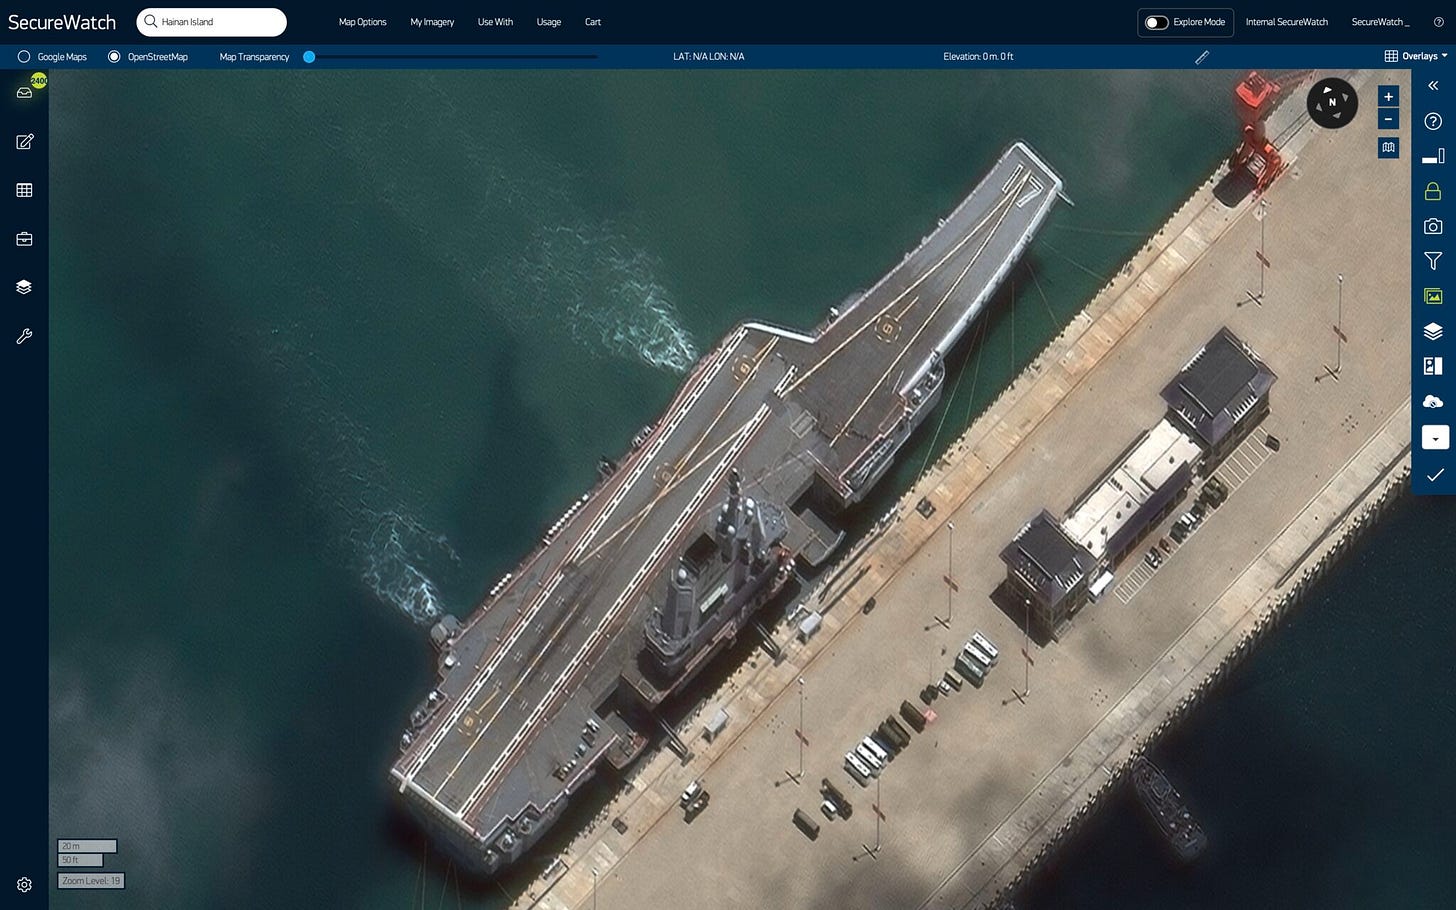
Task: Click the LAT: N/A LON: N/A readout
Action: click(x=709, y=57)
